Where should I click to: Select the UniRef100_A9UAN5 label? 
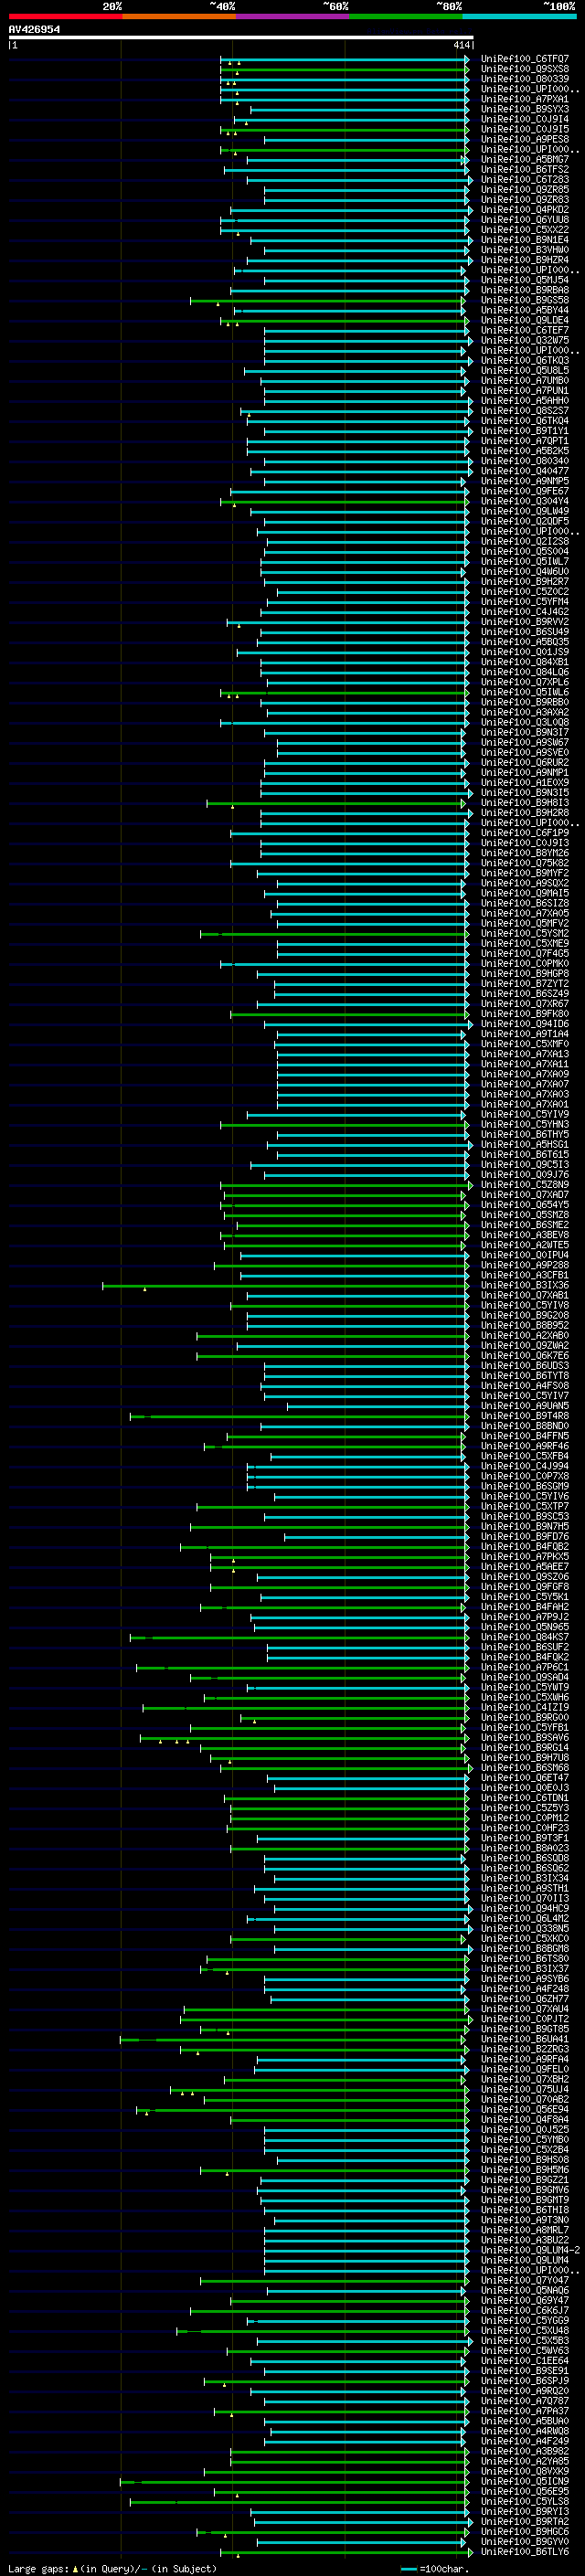(x=524, y=1406)
